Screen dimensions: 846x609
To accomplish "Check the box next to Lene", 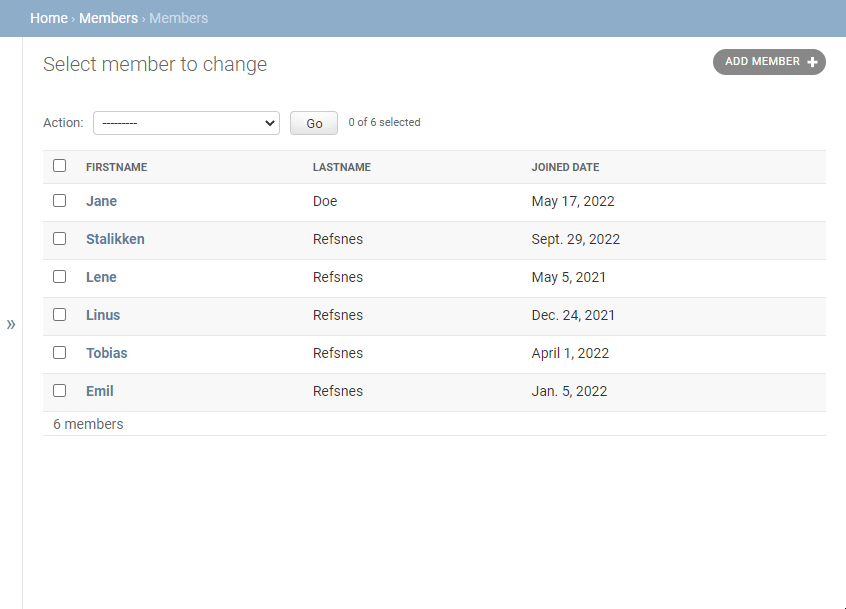I will 60,277.
